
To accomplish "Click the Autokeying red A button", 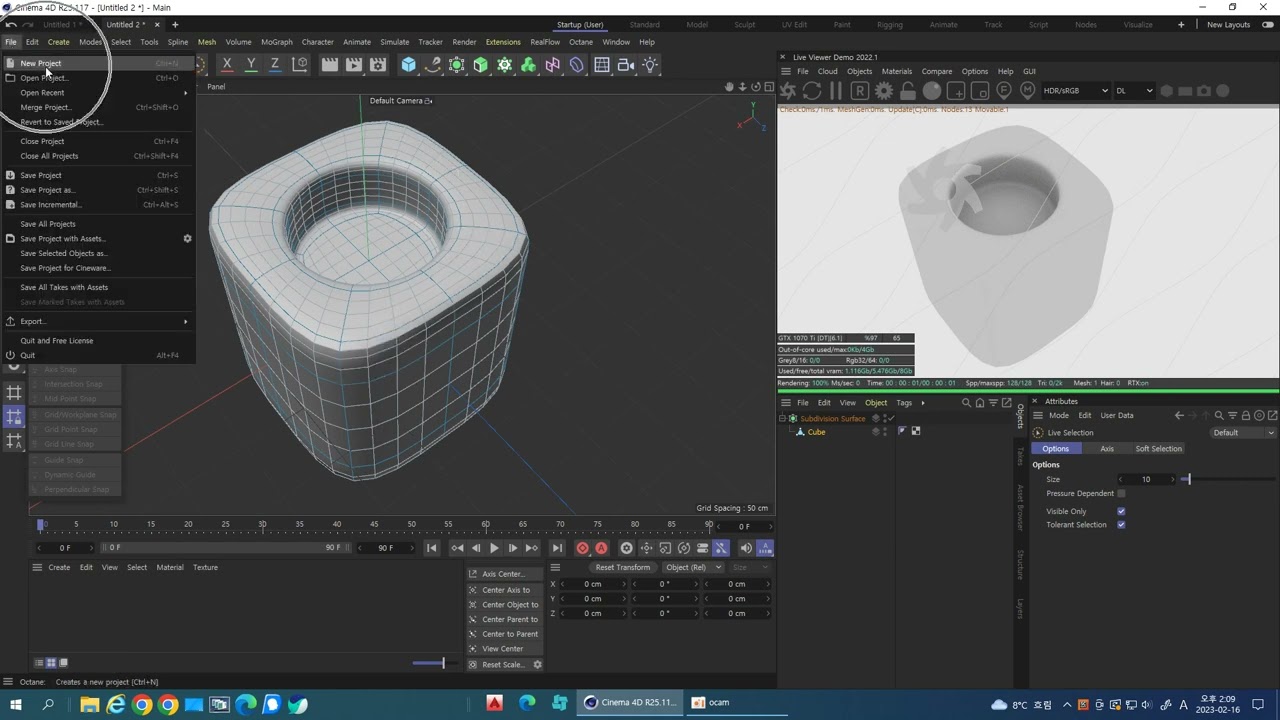I will coord(601,548).
